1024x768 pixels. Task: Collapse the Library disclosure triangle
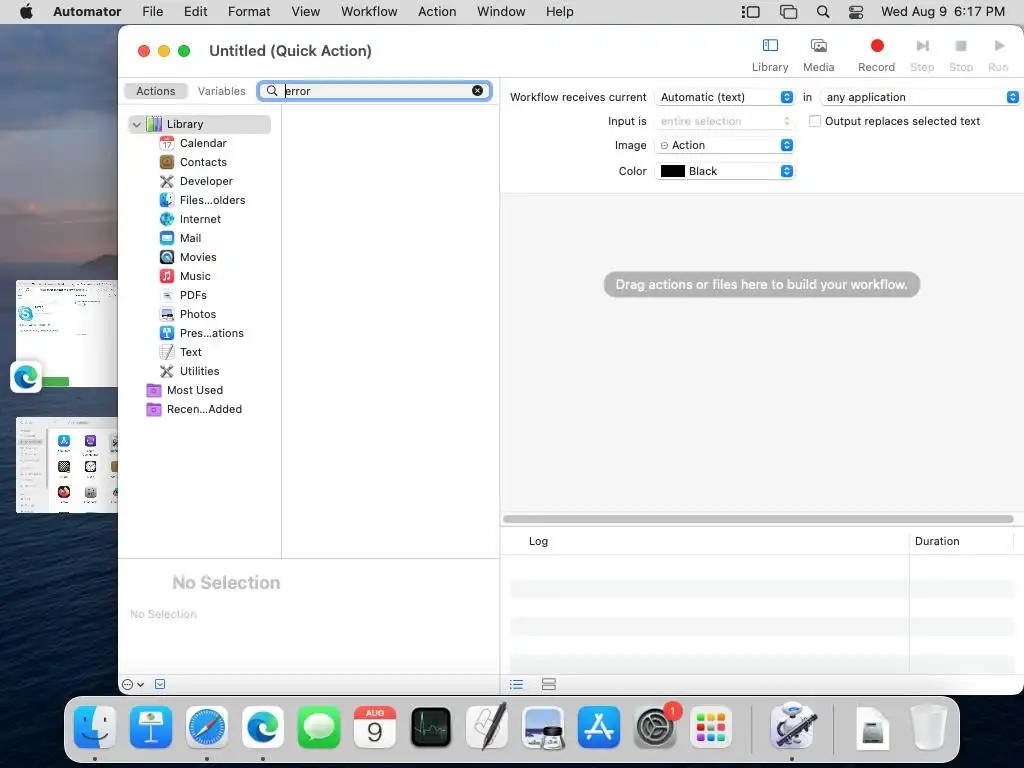(136, 124)
